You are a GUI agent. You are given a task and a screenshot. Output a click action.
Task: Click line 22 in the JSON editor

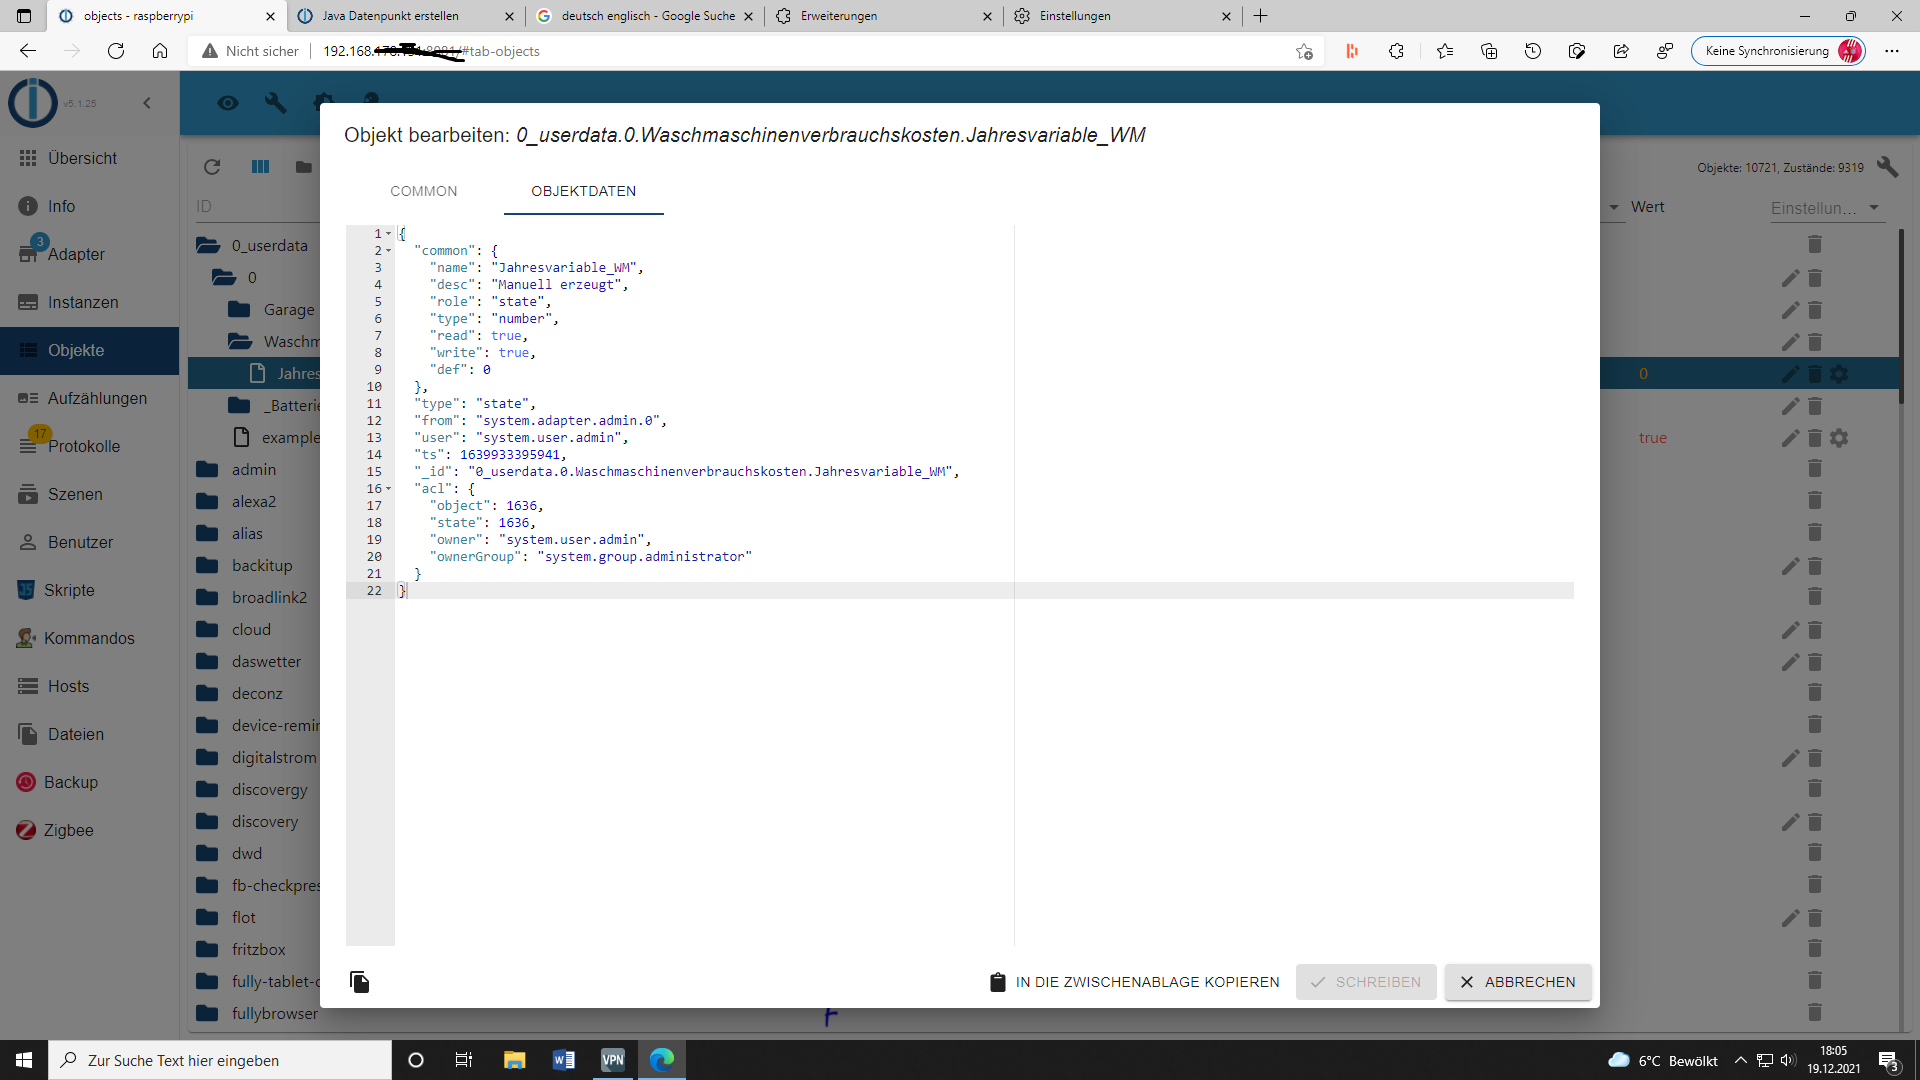pyautogui.click(x=700, y=591)
